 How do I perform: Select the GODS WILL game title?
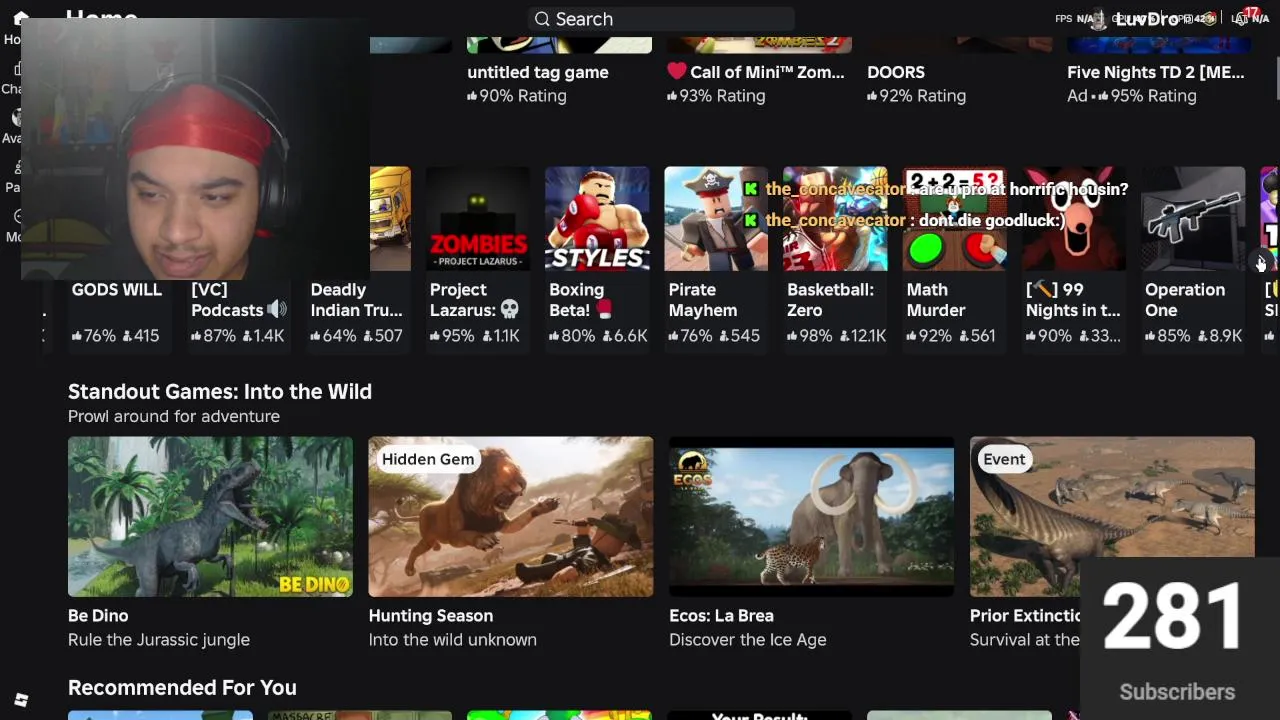[x=117, y=290]
